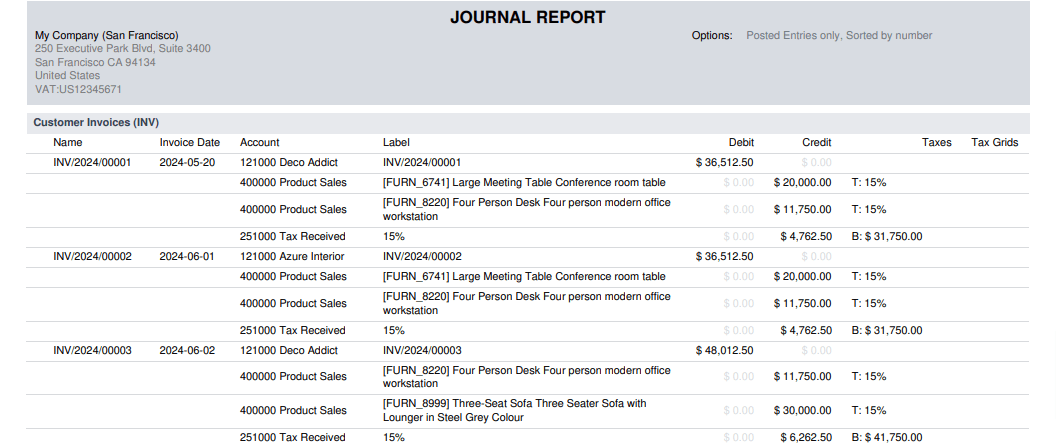The height and width of the screenshot is (446, 1056).
Task: Click the credit amount $ 6,262.50
Action: coord(806,437)
